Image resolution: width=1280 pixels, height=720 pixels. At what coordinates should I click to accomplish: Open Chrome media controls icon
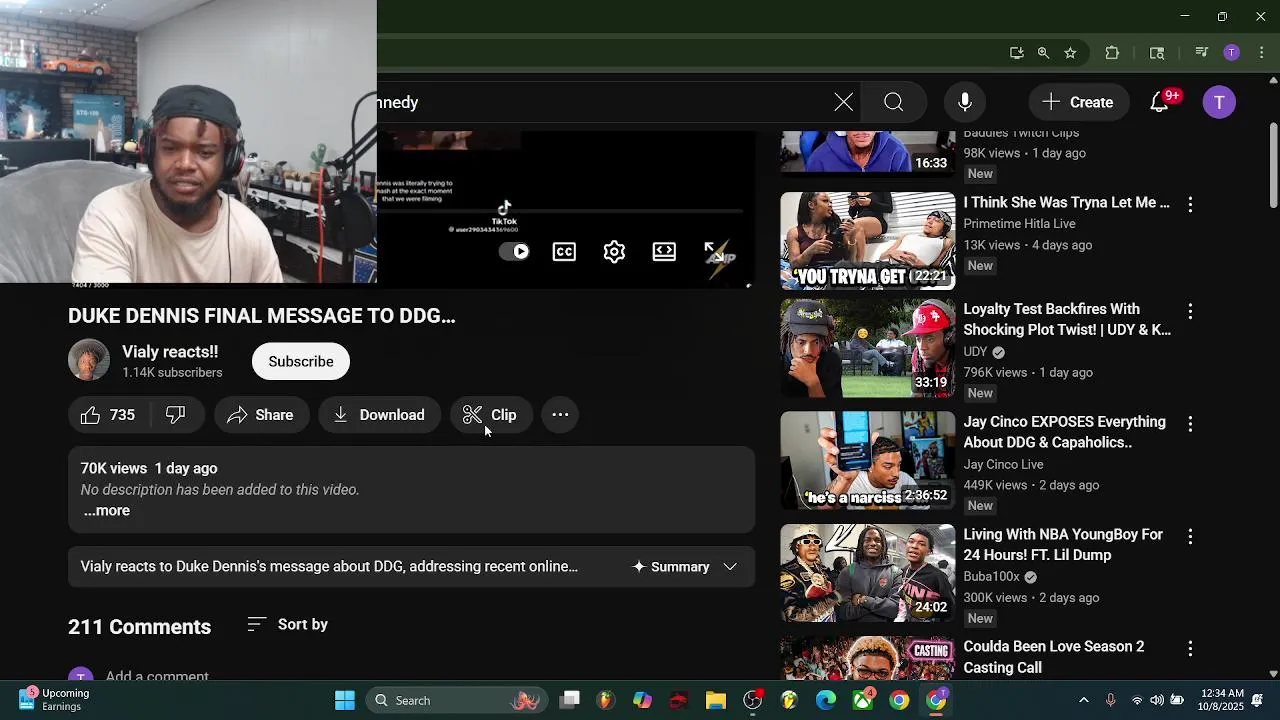pyautogui.click(x=1202, y=53)
